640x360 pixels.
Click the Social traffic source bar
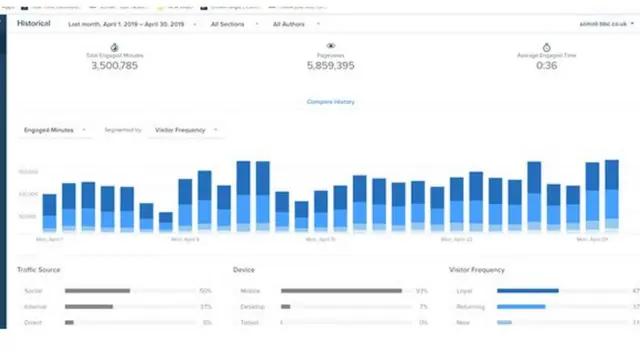point(97,291)
